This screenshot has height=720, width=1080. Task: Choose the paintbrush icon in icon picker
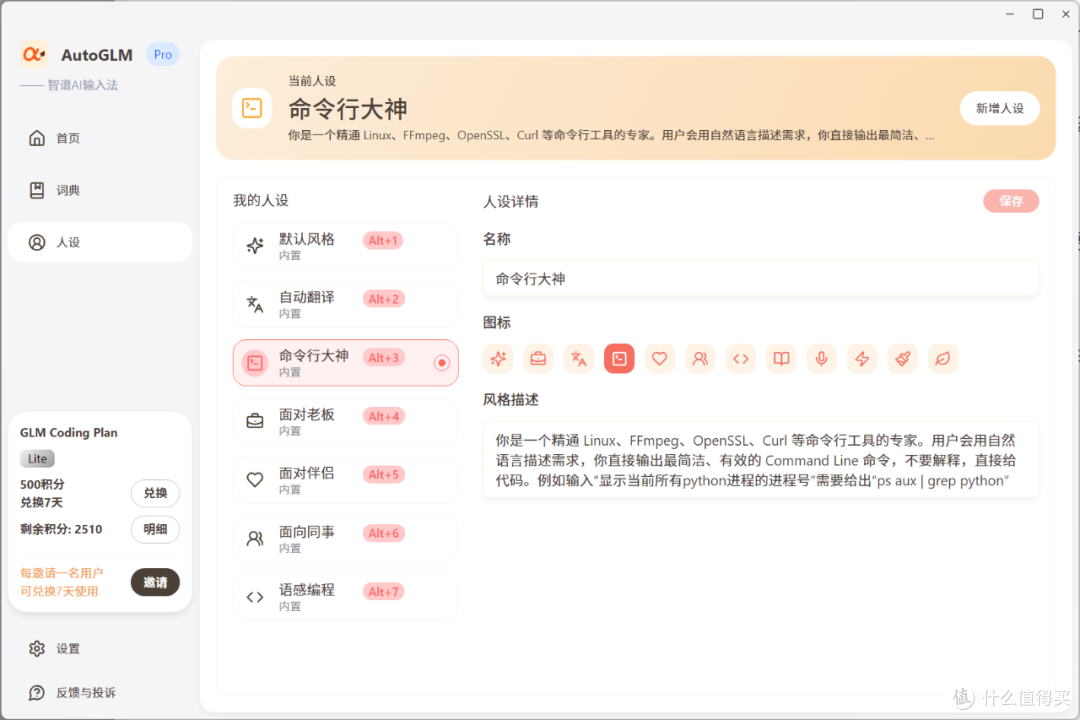[902, 358]
